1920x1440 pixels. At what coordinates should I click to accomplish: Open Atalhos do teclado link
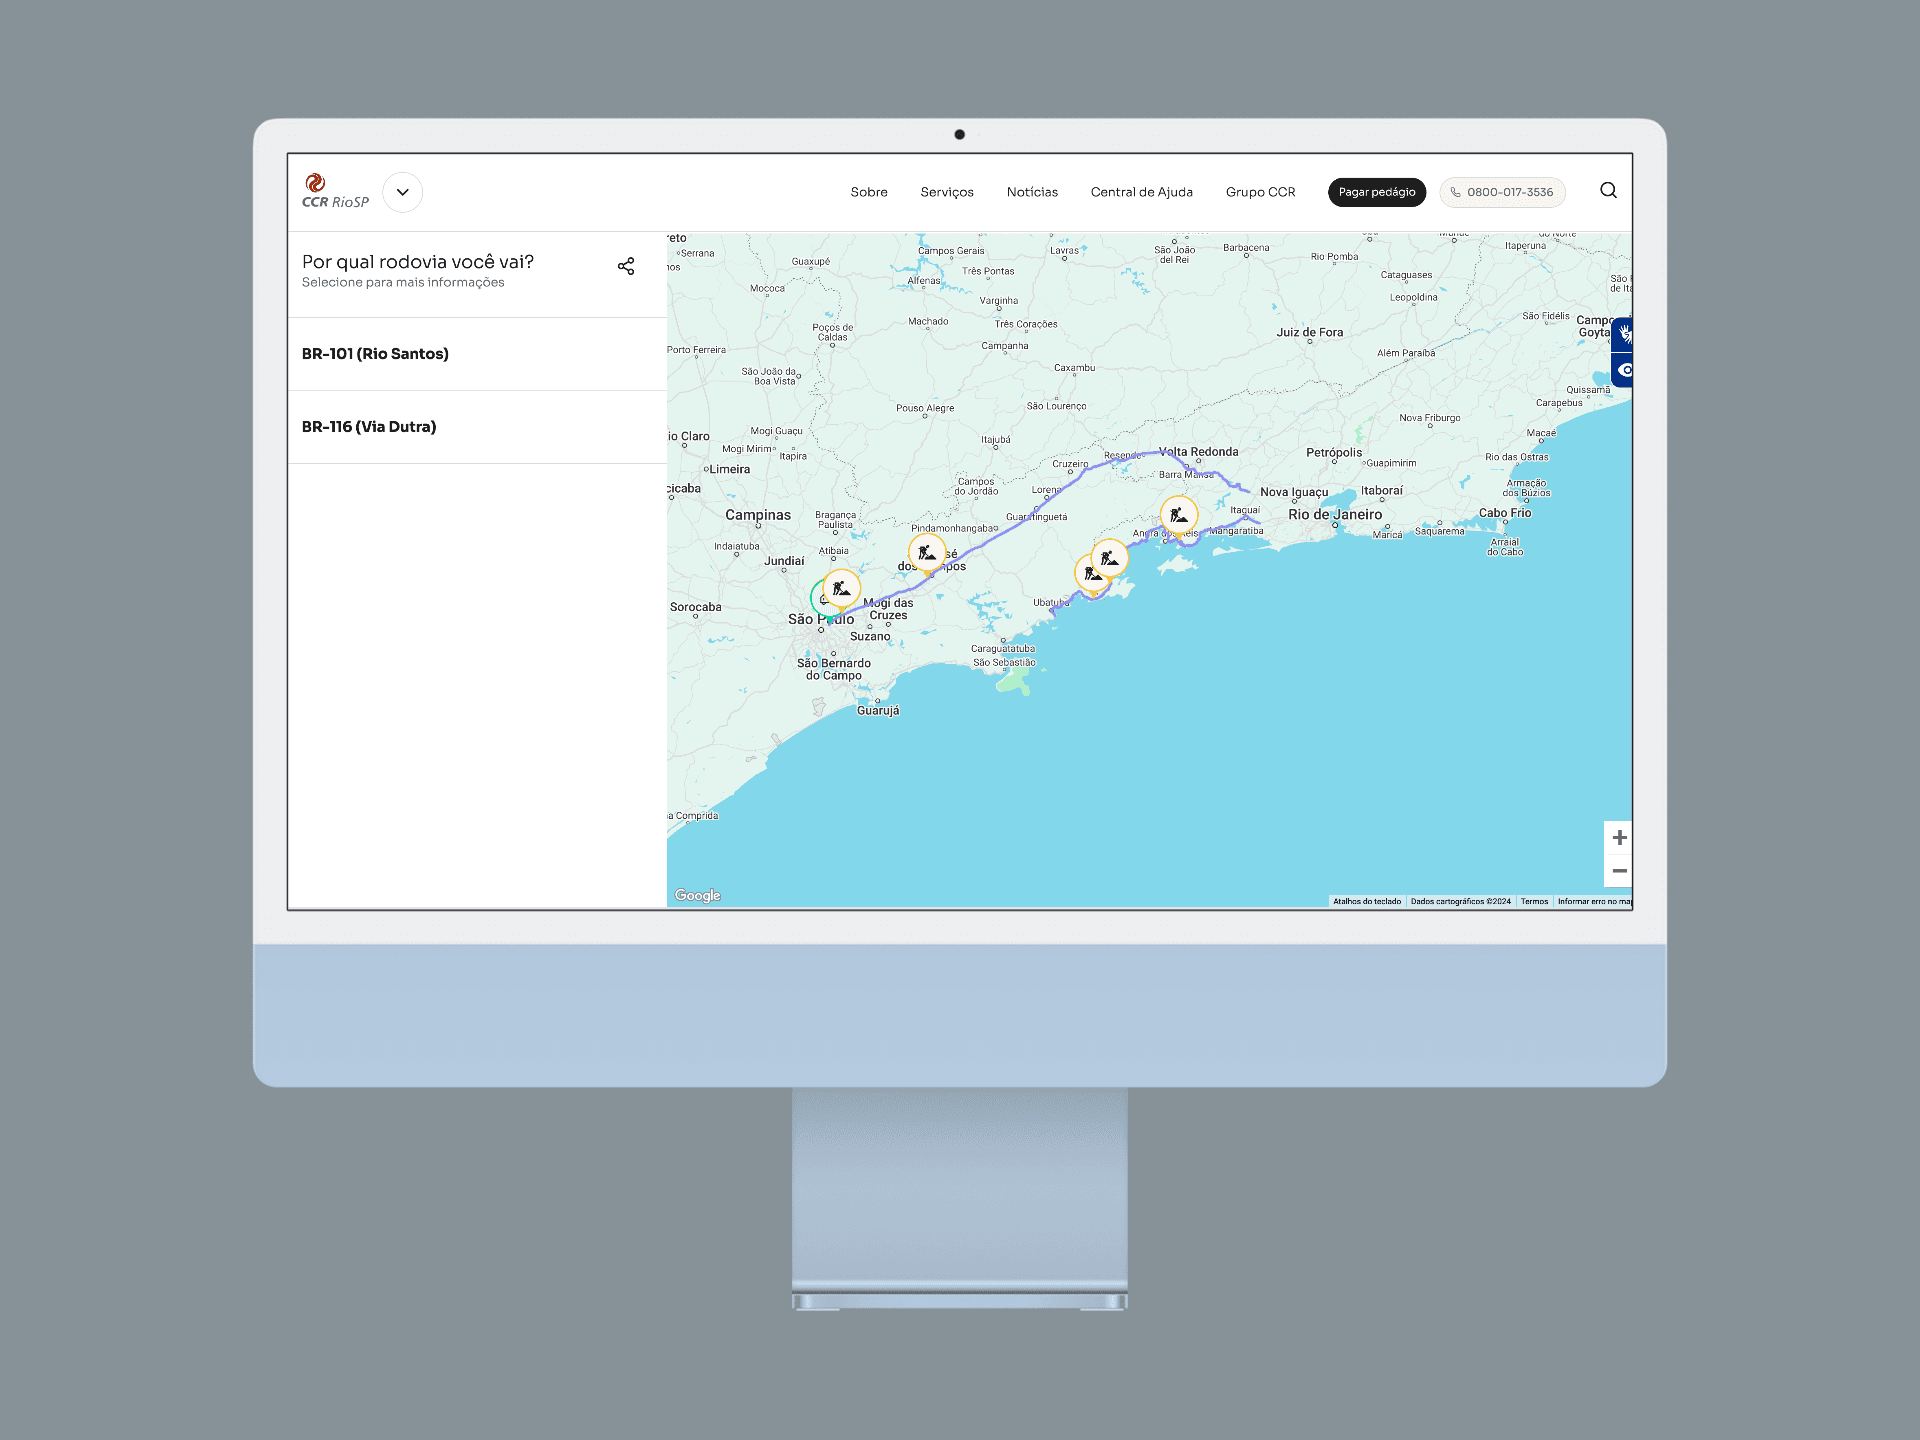click(1367, 902)
